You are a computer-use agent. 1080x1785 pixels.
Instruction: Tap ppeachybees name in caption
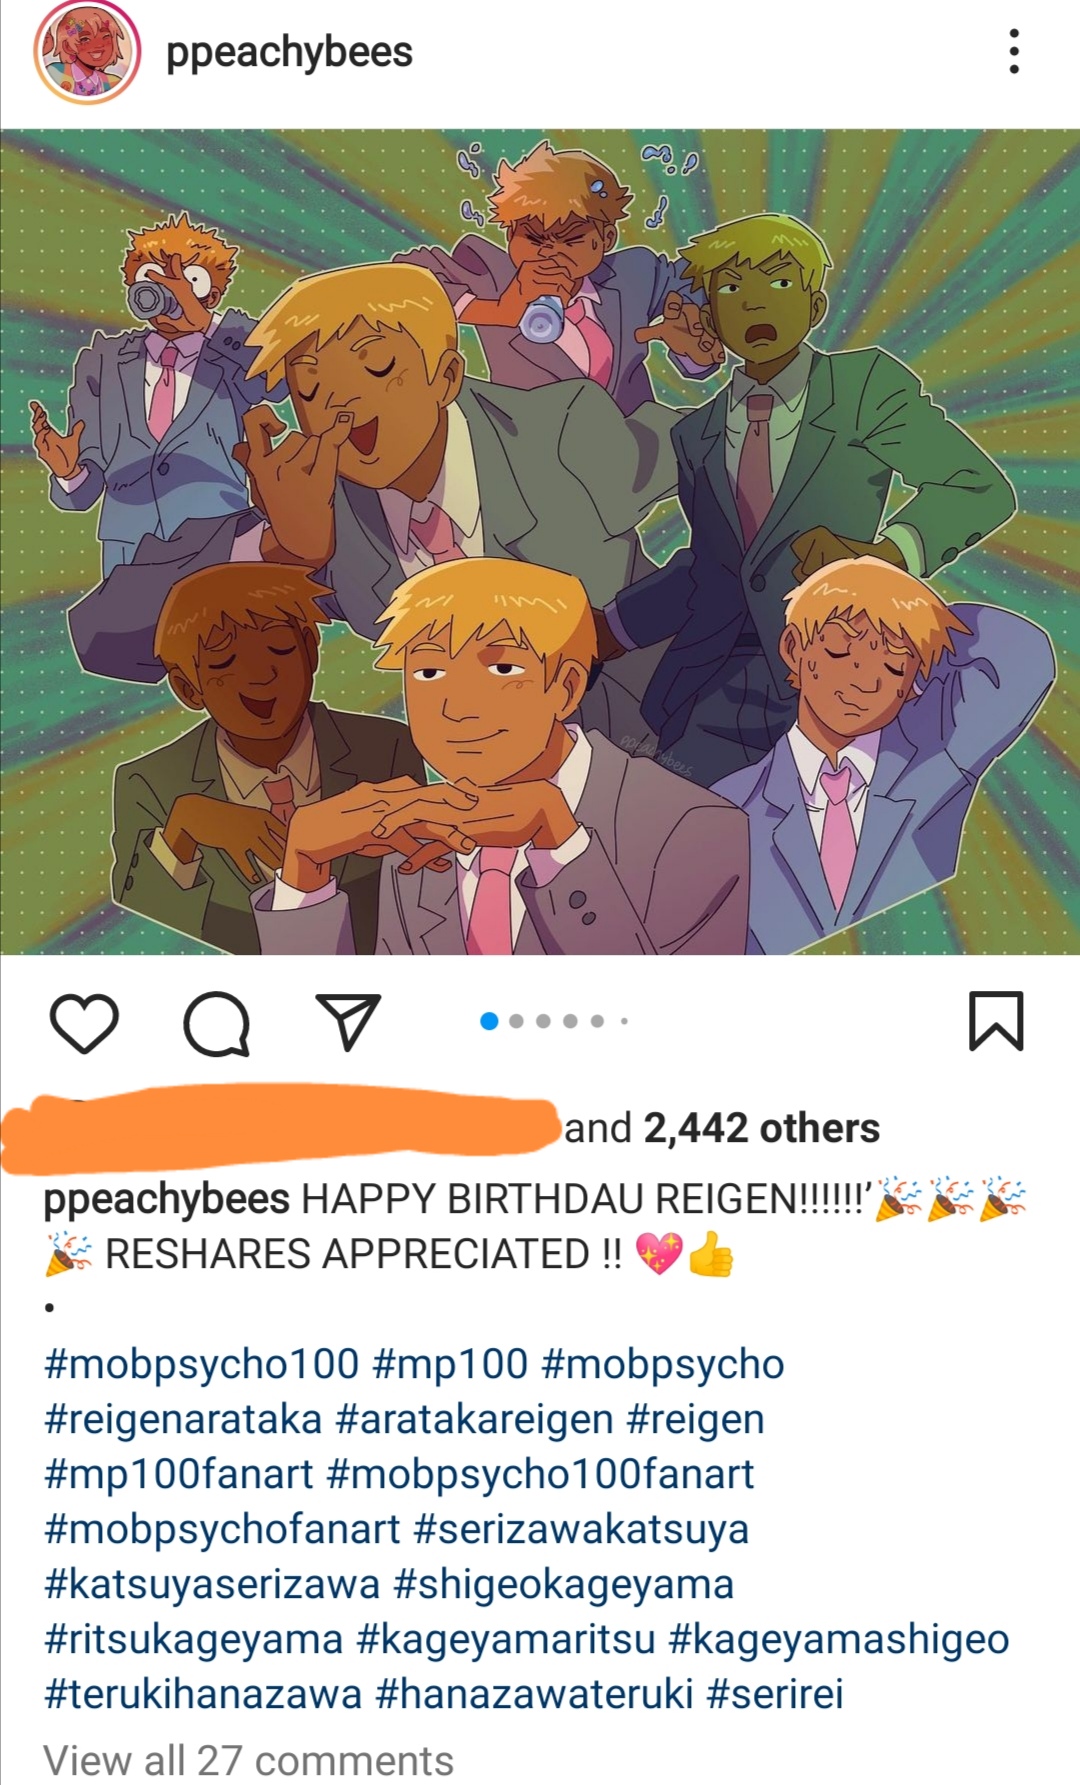tap(166, 1199)
